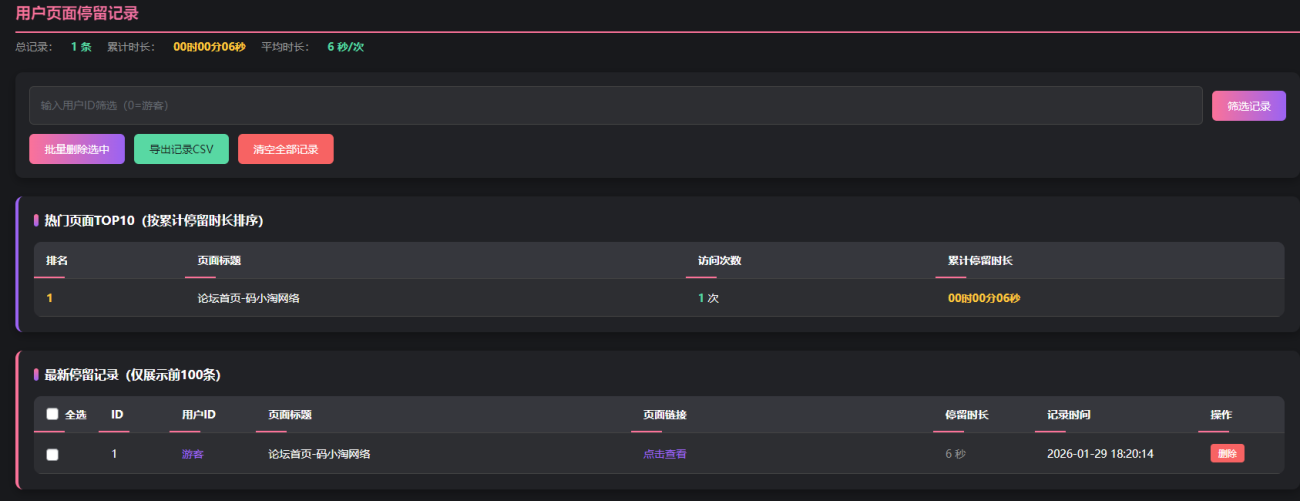Delete the record using 删除 button

[1227, 454]
